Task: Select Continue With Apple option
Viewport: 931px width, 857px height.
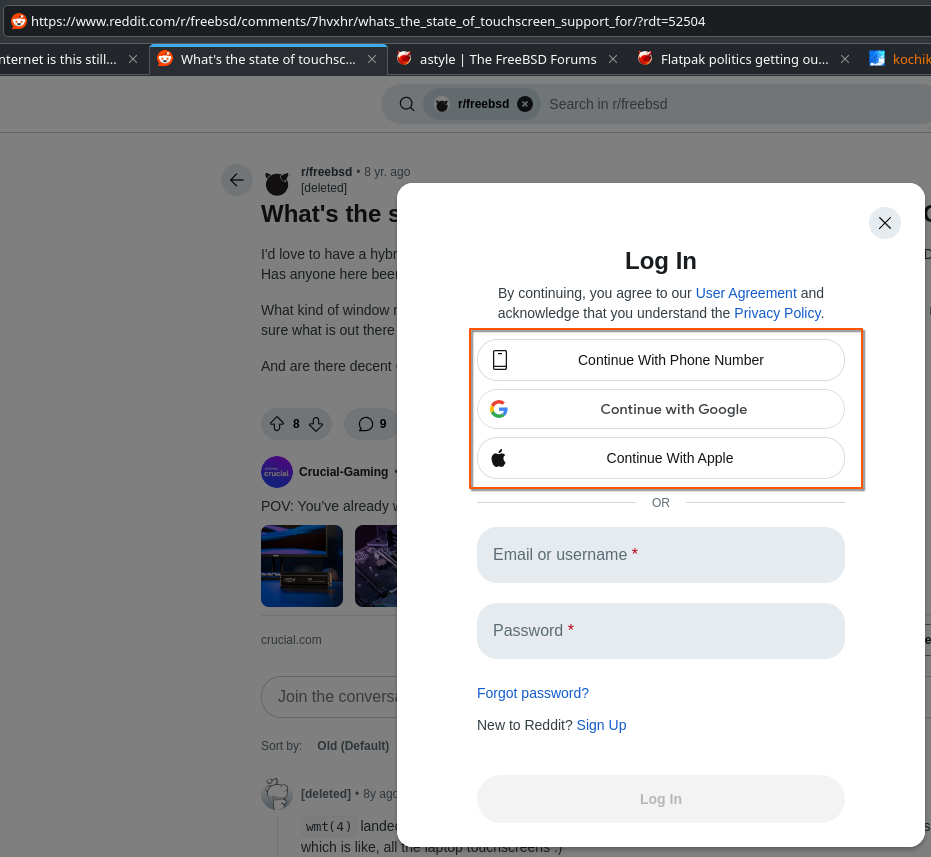Action: 660,458
